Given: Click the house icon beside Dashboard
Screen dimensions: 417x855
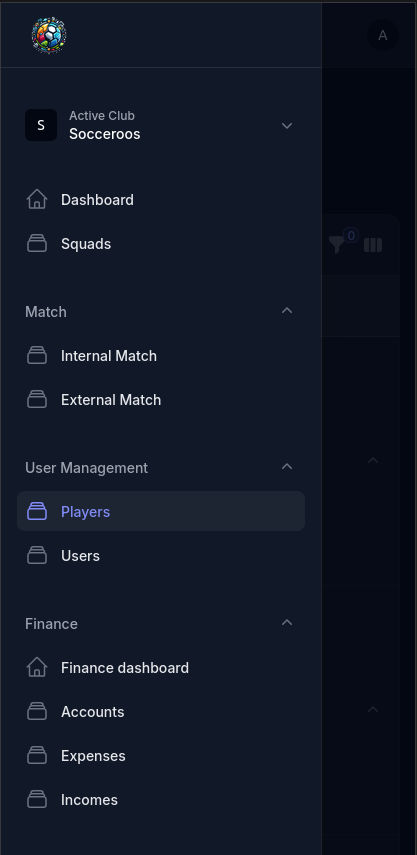Looking at the screenshot, I should [37, 200].
